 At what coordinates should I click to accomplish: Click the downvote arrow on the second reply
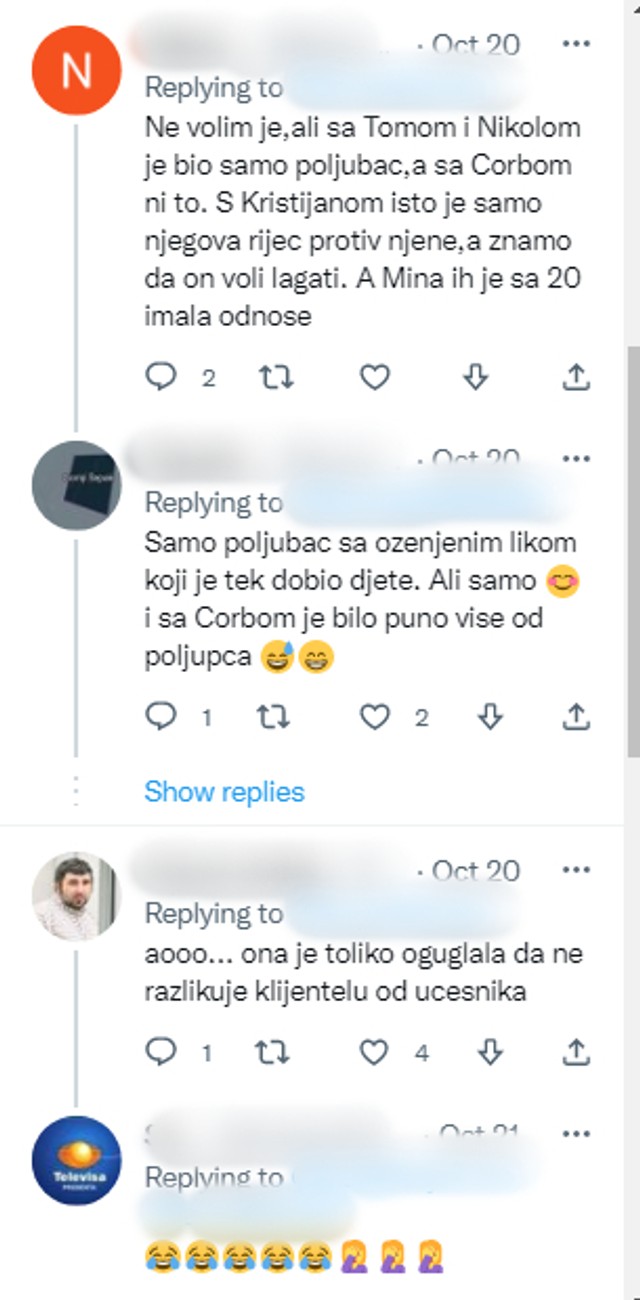(489, 717)
